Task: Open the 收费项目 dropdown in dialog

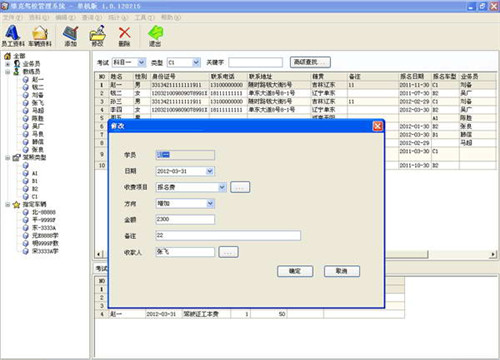Action: [222, 187]
